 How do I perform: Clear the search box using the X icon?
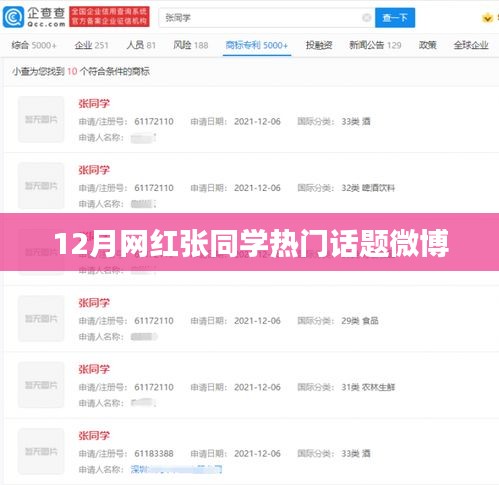click(366, 18)
